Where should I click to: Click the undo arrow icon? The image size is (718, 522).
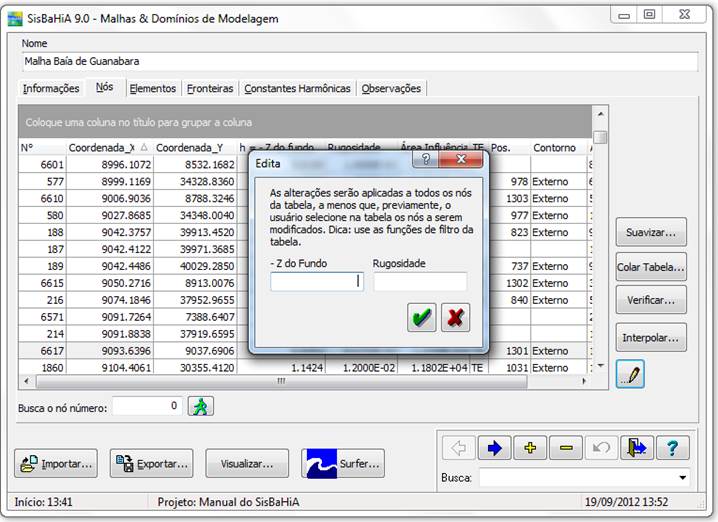point(601,447)
